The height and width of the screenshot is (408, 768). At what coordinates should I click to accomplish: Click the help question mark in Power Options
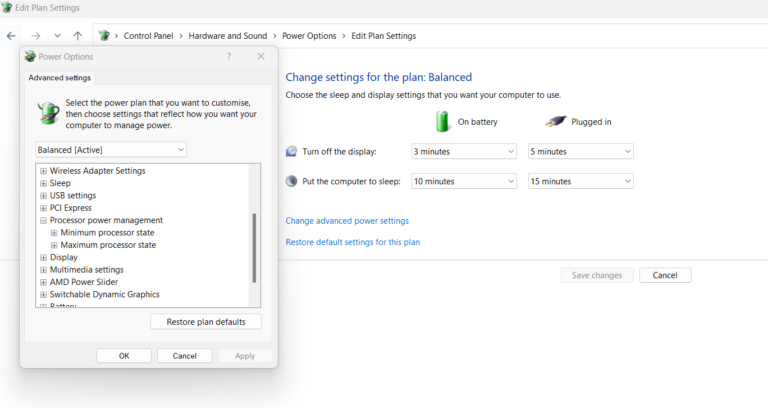point(228,57)
